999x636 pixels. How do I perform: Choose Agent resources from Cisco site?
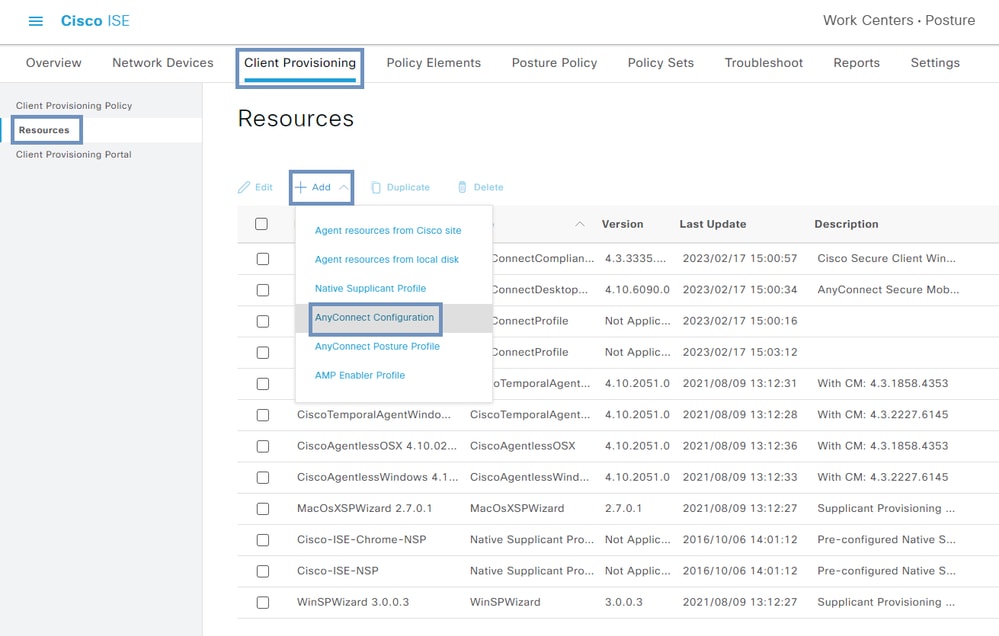(x=388, y=231)
